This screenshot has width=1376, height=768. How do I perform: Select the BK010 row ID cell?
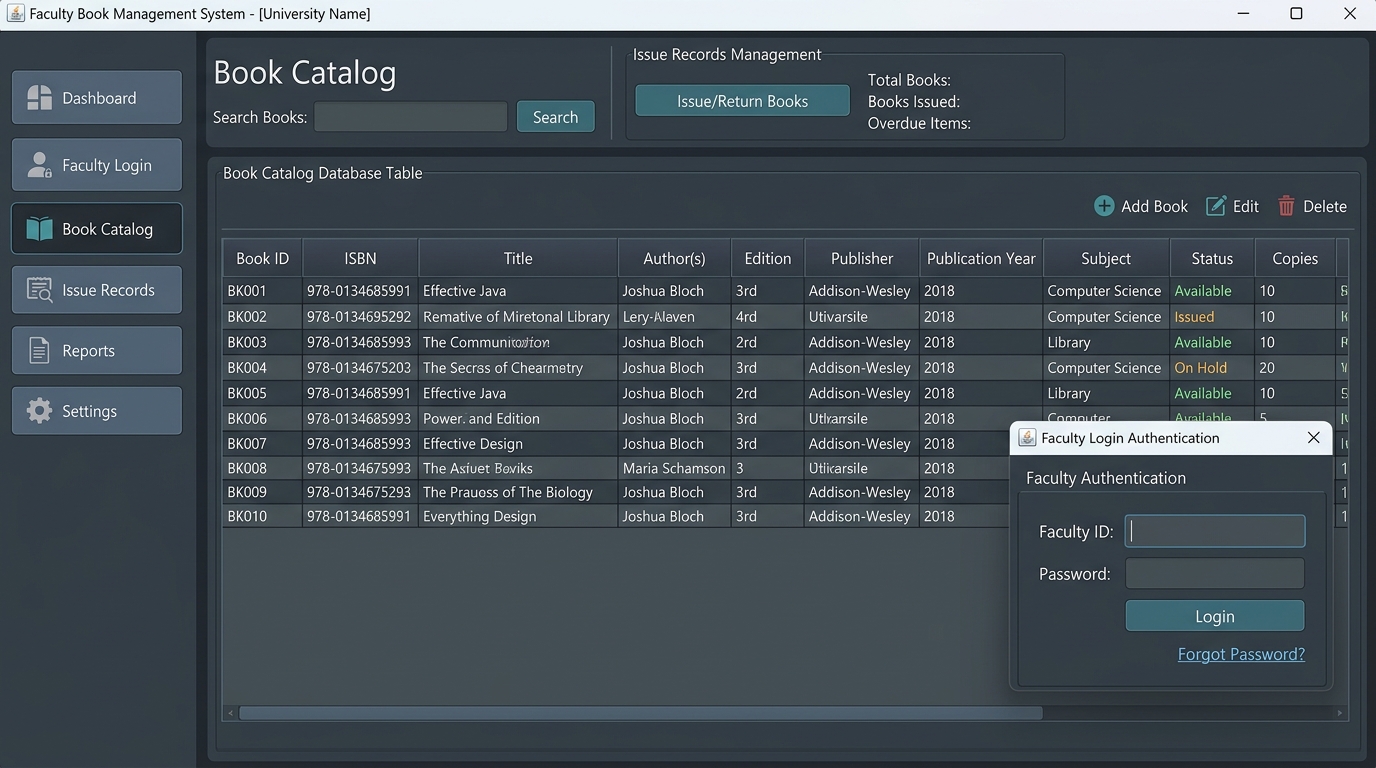262,517
